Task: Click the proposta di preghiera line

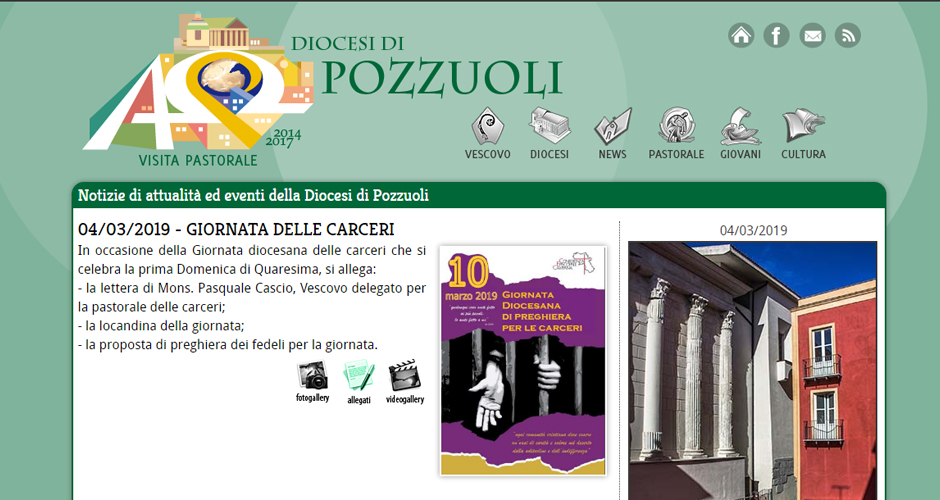Action: (x=228, y=345)
